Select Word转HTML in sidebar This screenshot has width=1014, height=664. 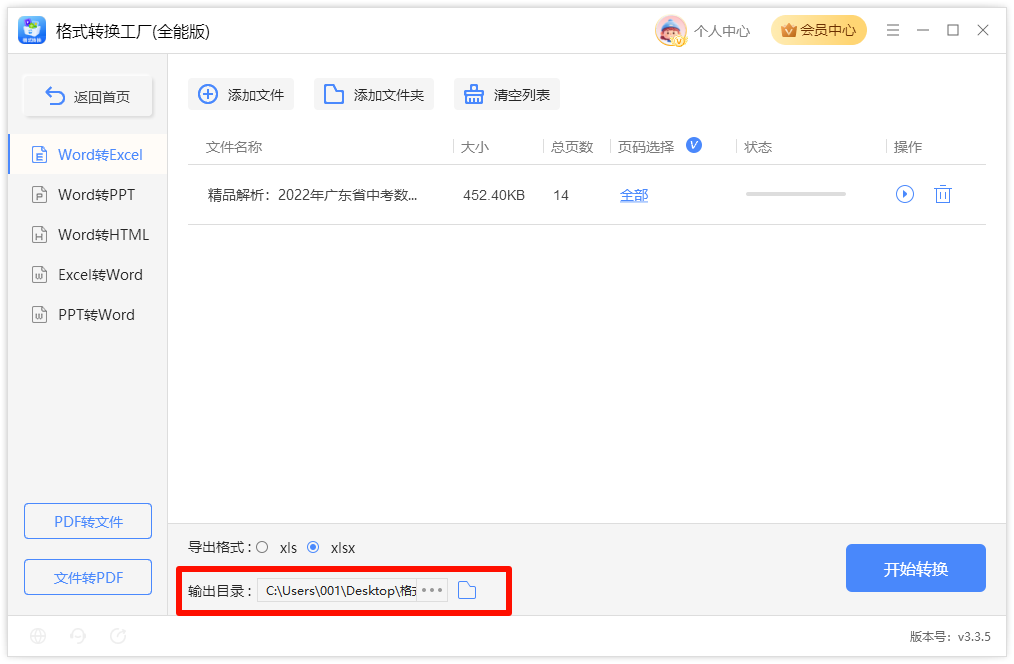(x=88, y=235)
